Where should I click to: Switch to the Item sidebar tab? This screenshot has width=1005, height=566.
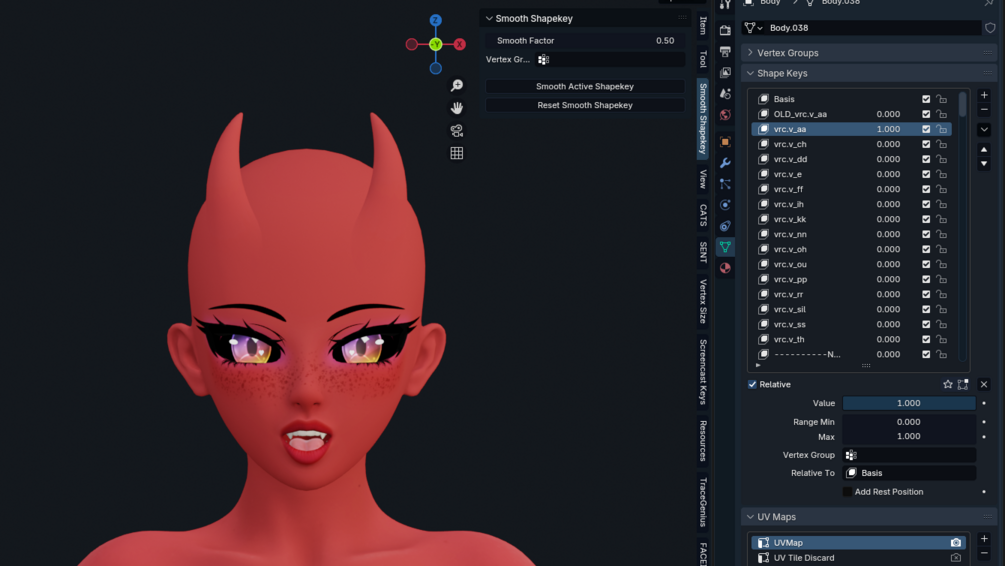[x=703, y=26]
